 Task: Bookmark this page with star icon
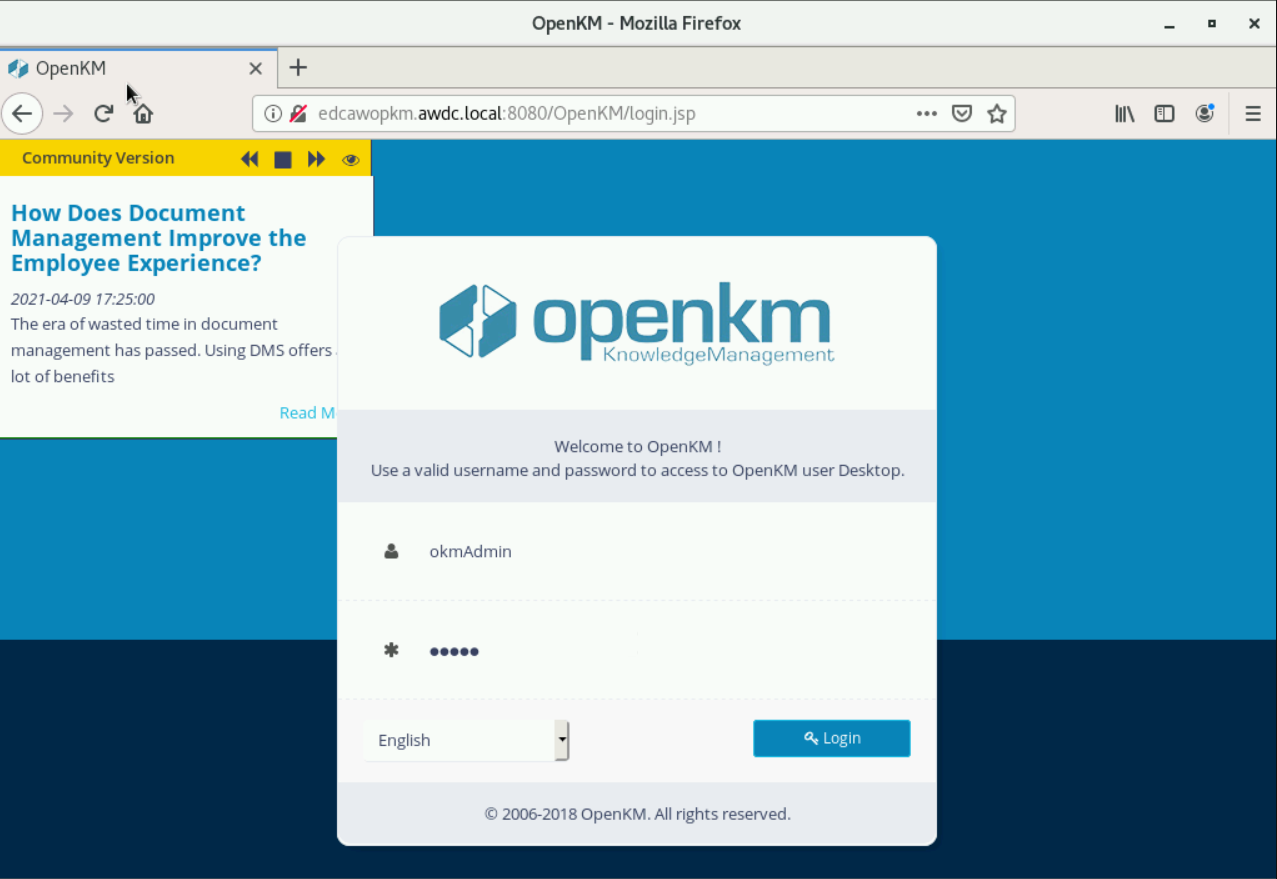[996, 114]
